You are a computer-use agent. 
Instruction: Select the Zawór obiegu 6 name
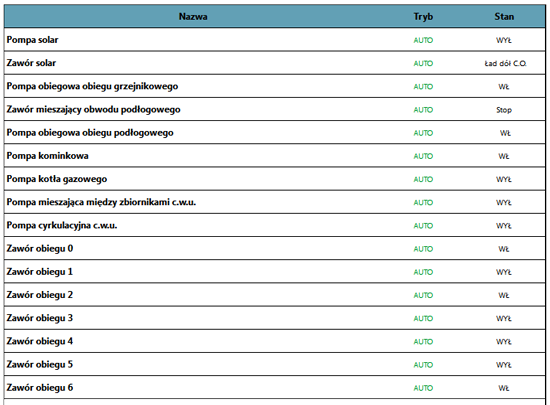coord(40,387)
